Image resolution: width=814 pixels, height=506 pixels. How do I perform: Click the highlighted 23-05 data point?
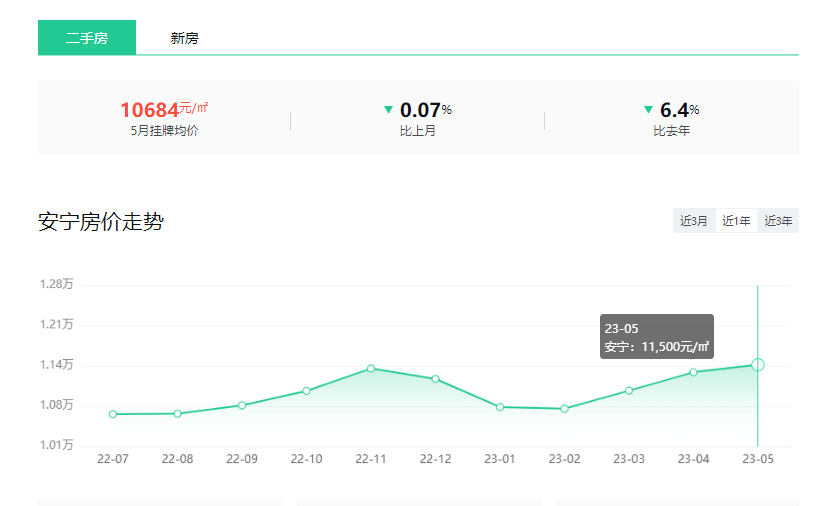pyautogui.click(x=758, y=364)
